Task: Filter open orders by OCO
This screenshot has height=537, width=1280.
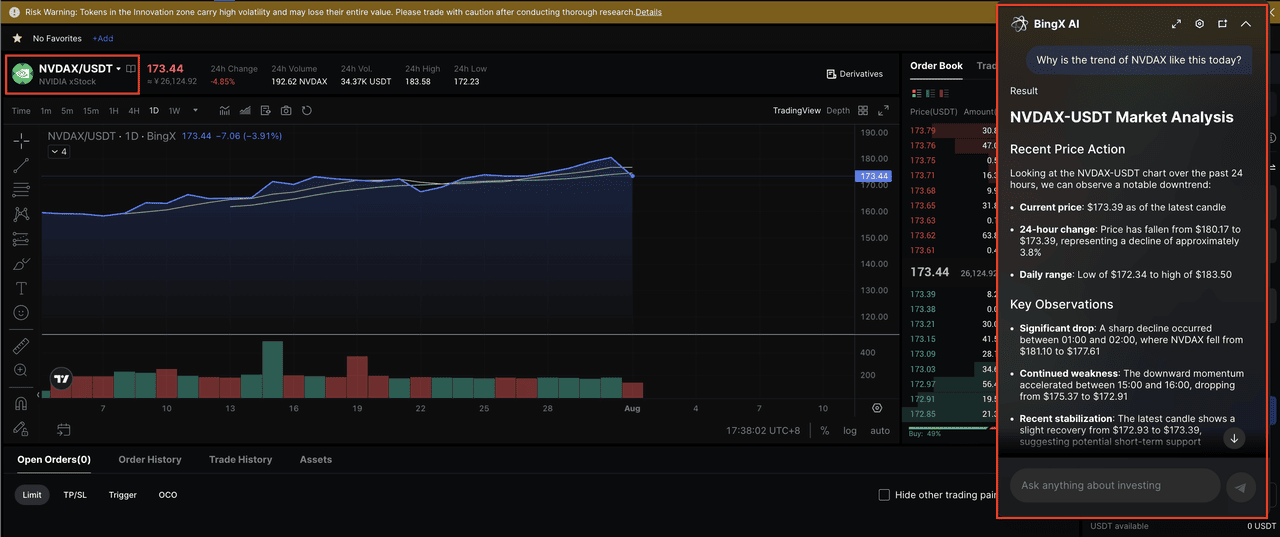Action: point(168,495)
